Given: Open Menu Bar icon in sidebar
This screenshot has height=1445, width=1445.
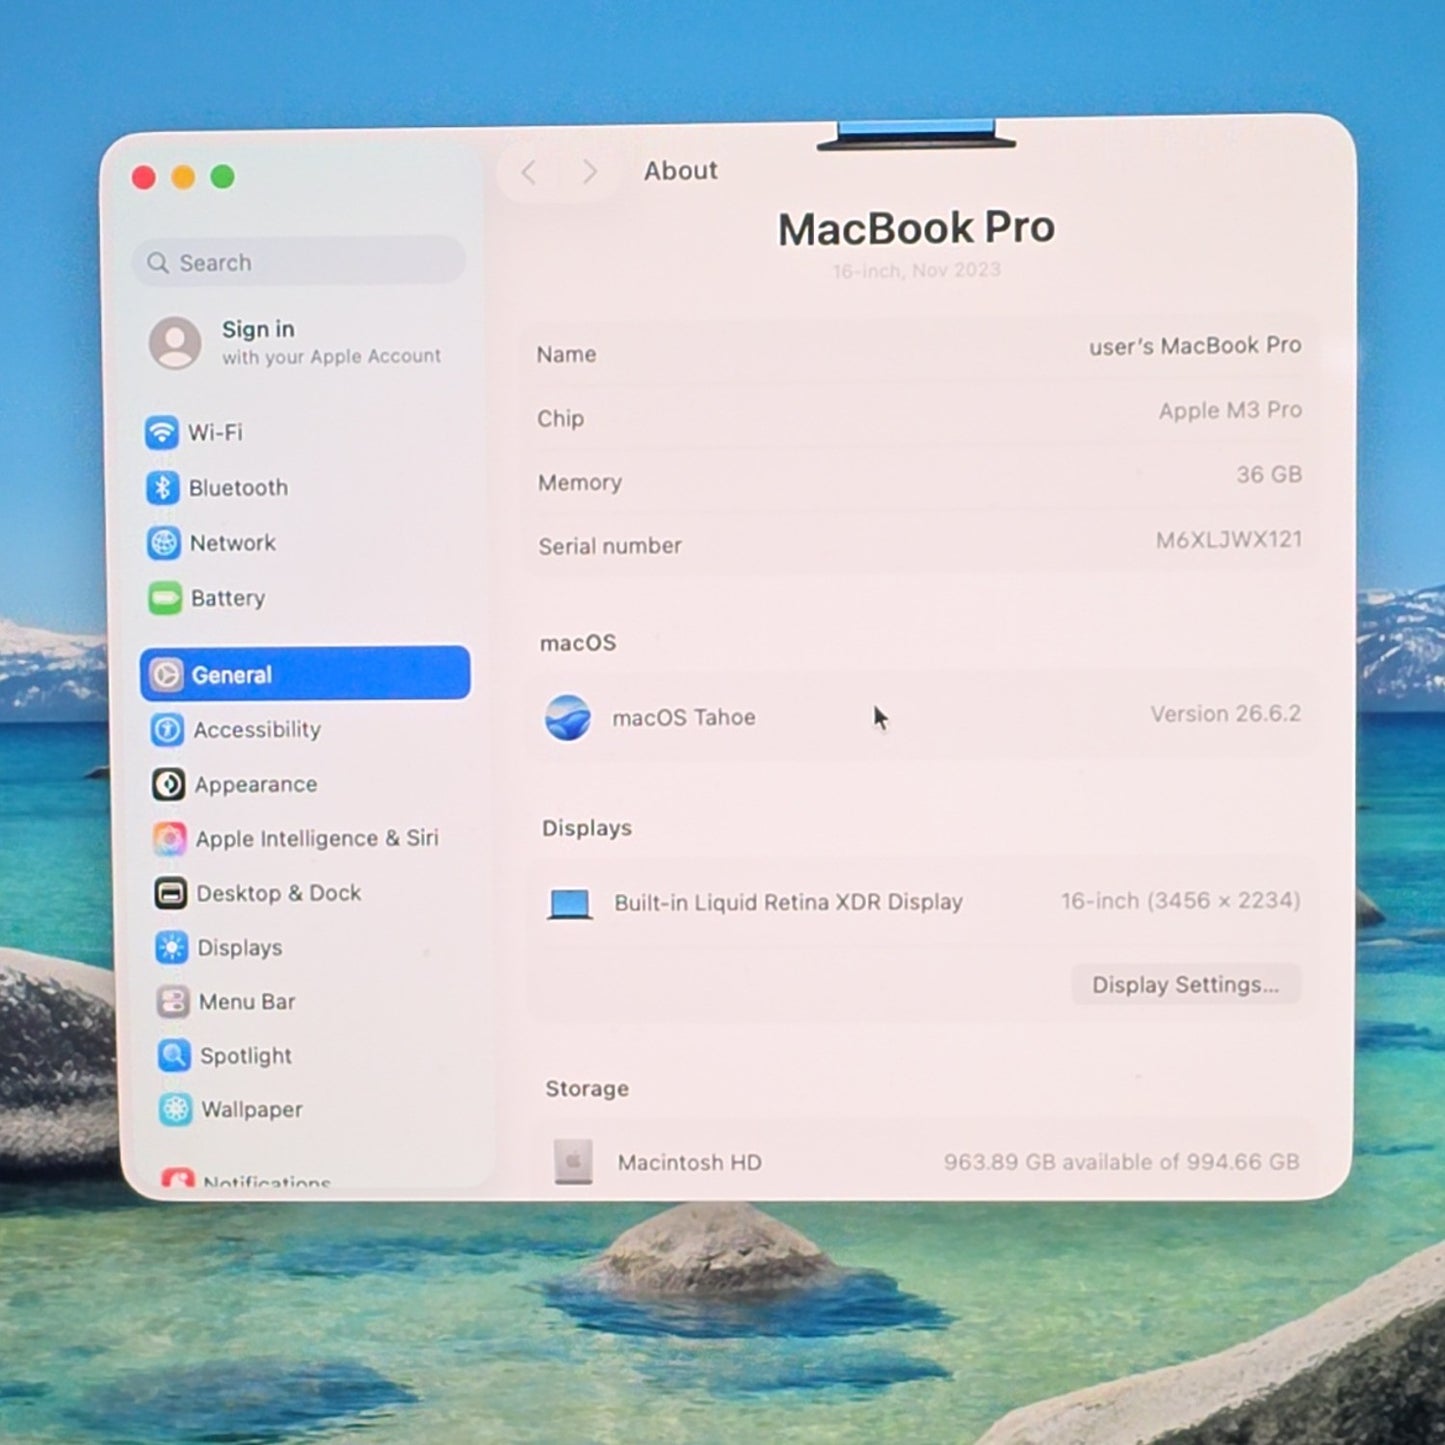Looking at the screenshot, I should coord(173,1001).
